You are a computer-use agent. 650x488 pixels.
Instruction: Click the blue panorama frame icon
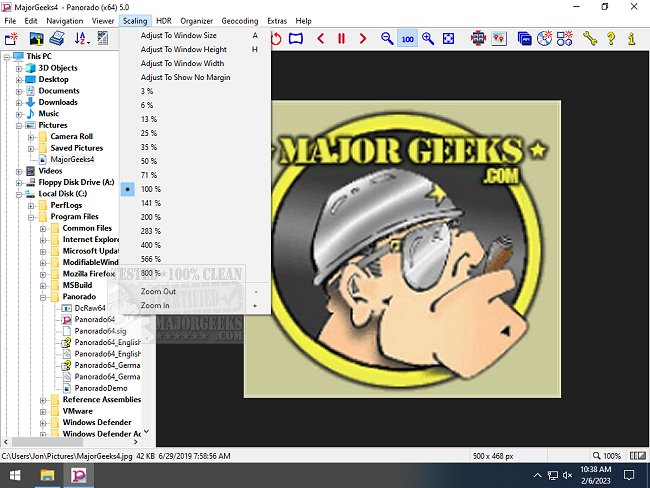click(296, 39)
